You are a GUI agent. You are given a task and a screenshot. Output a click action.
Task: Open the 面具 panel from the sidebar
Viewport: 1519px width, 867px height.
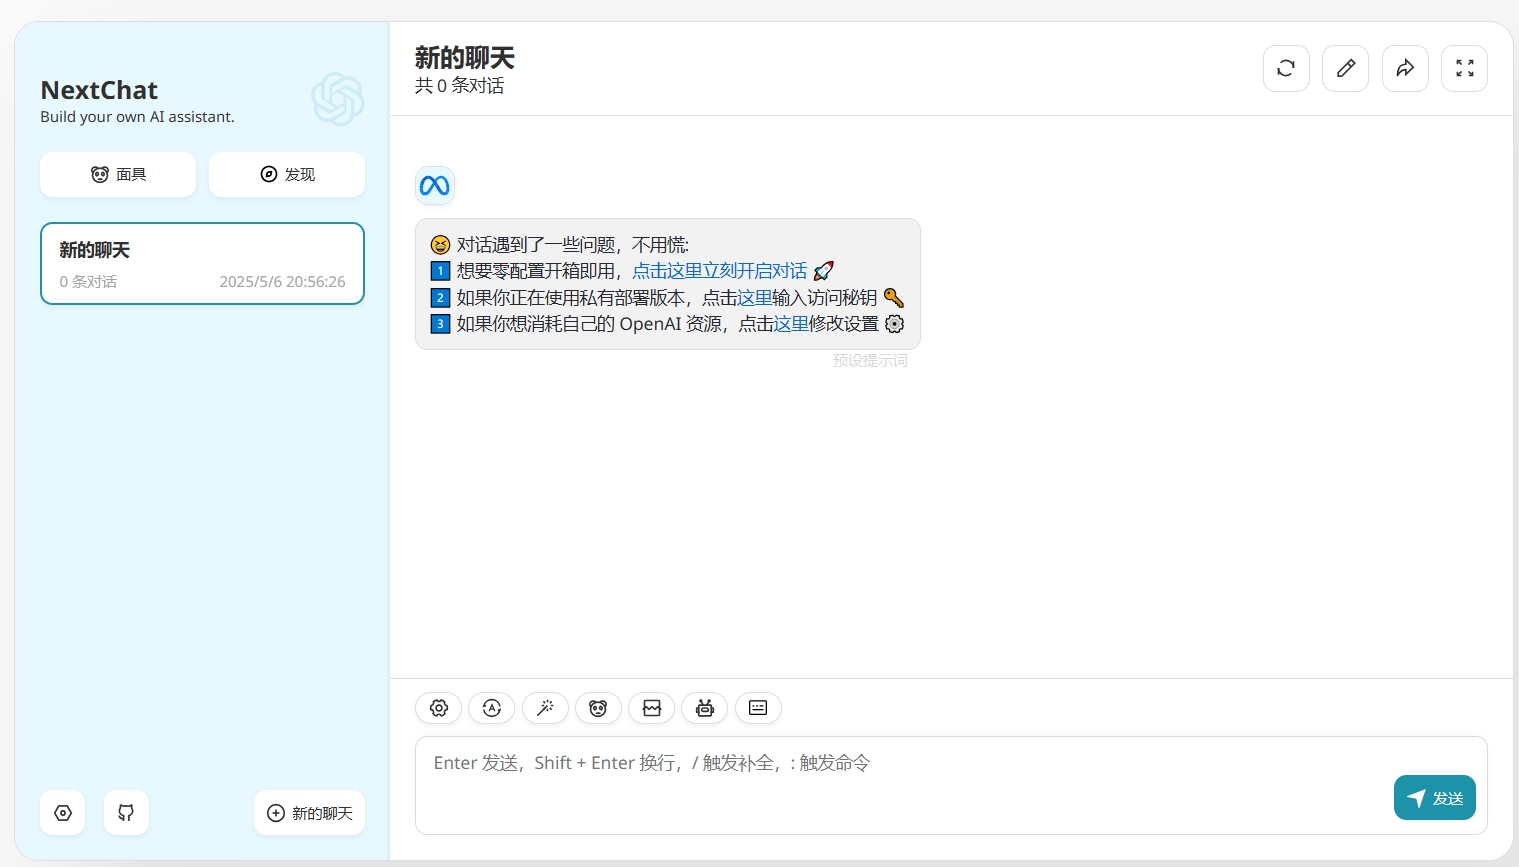pos(118,174)
